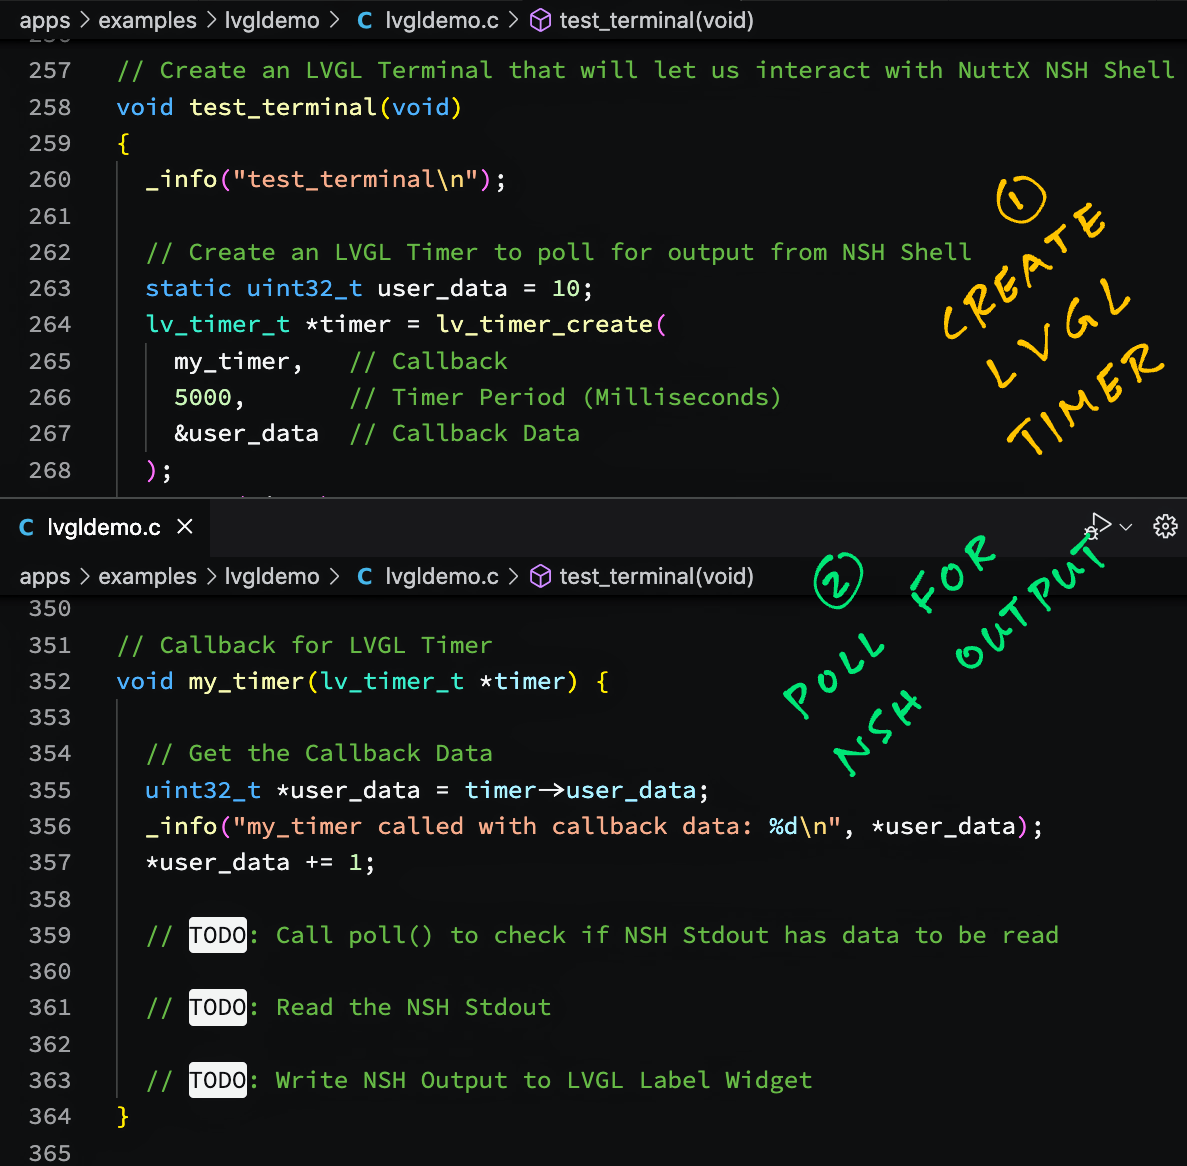Click "examples" breadcrumb below the lvgldemo.c tab

[147, 576]
